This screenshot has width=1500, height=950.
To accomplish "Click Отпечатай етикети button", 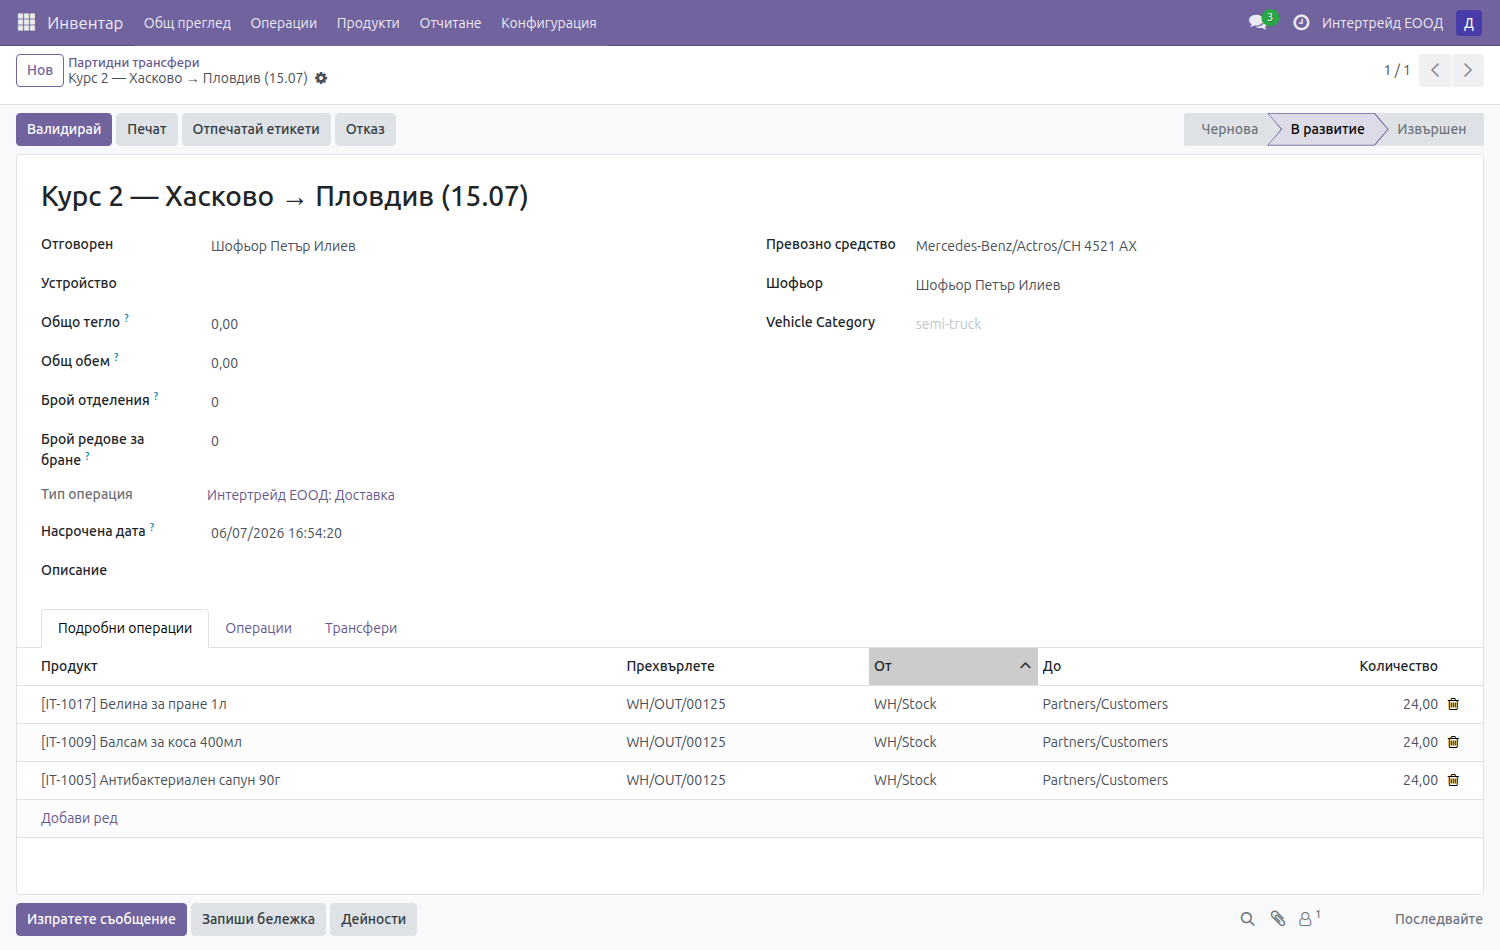I will pyautogui.click(x=256, y=129).
